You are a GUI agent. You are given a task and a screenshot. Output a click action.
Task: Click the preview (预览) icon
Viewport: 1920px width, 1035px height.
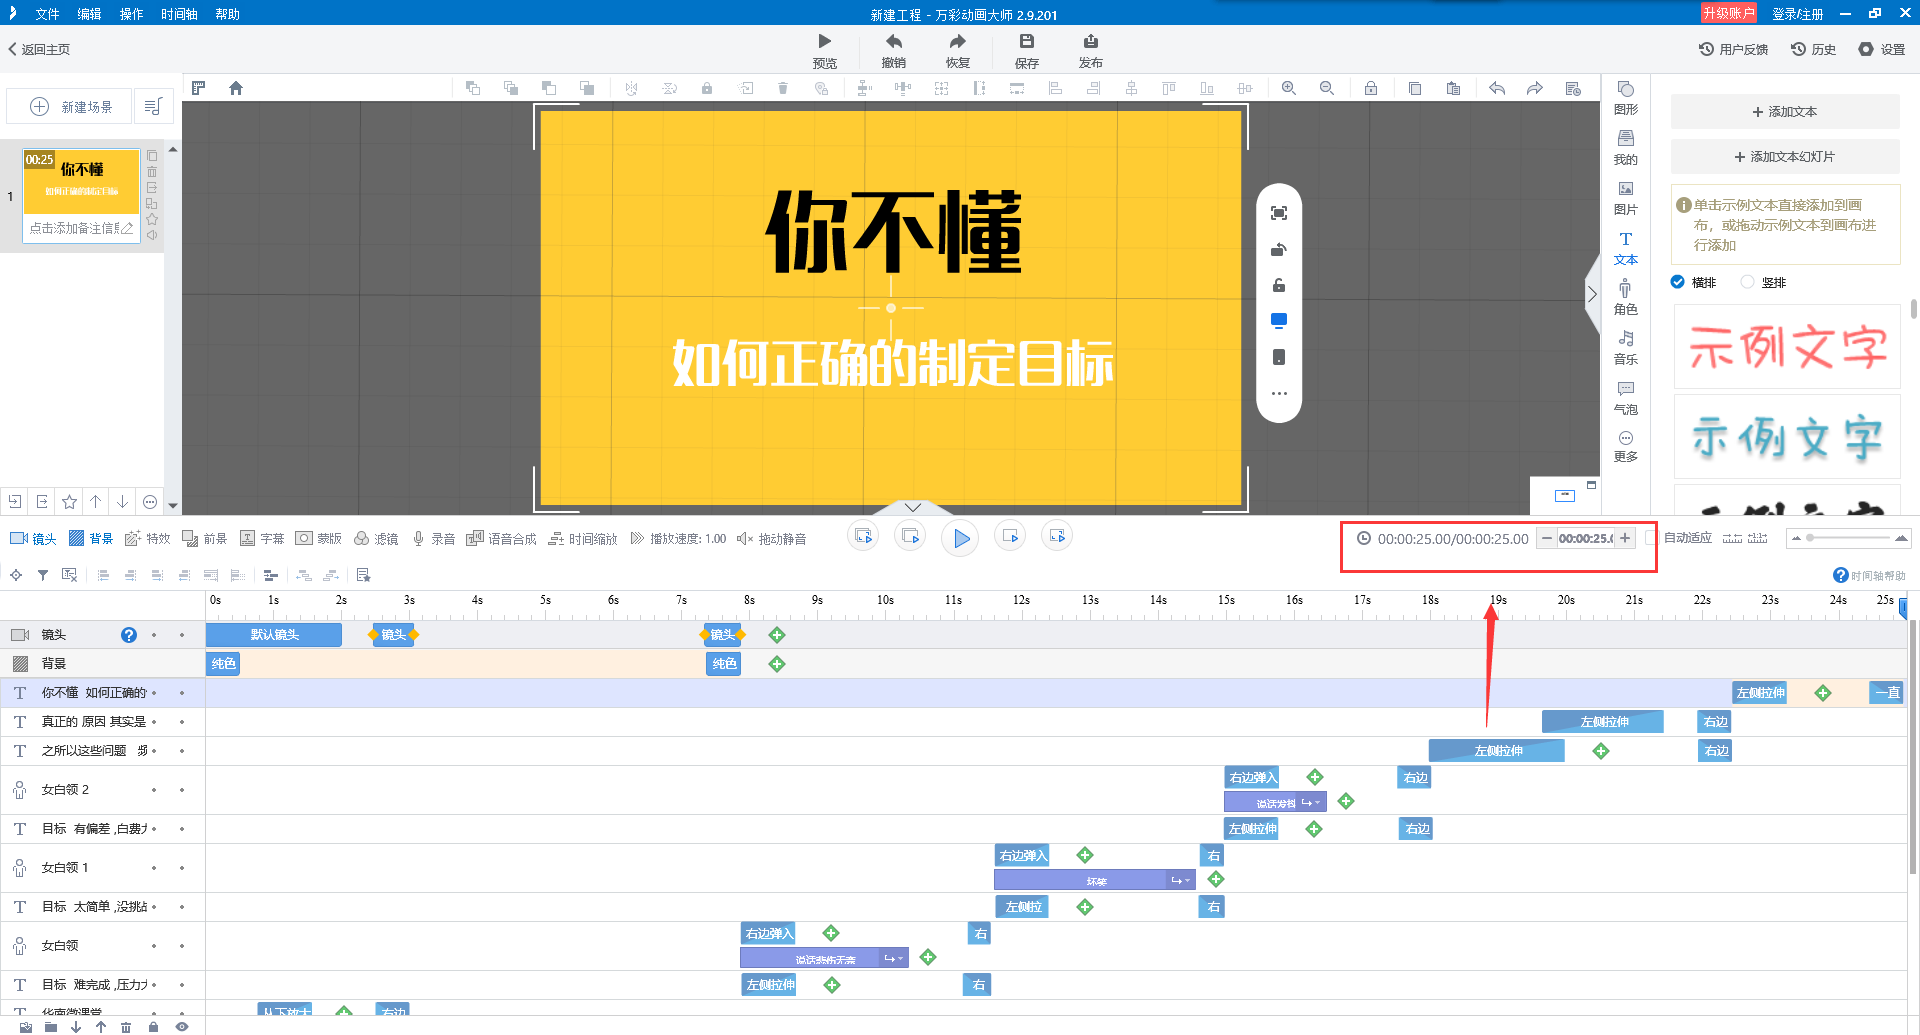click(x=824, y=42)
